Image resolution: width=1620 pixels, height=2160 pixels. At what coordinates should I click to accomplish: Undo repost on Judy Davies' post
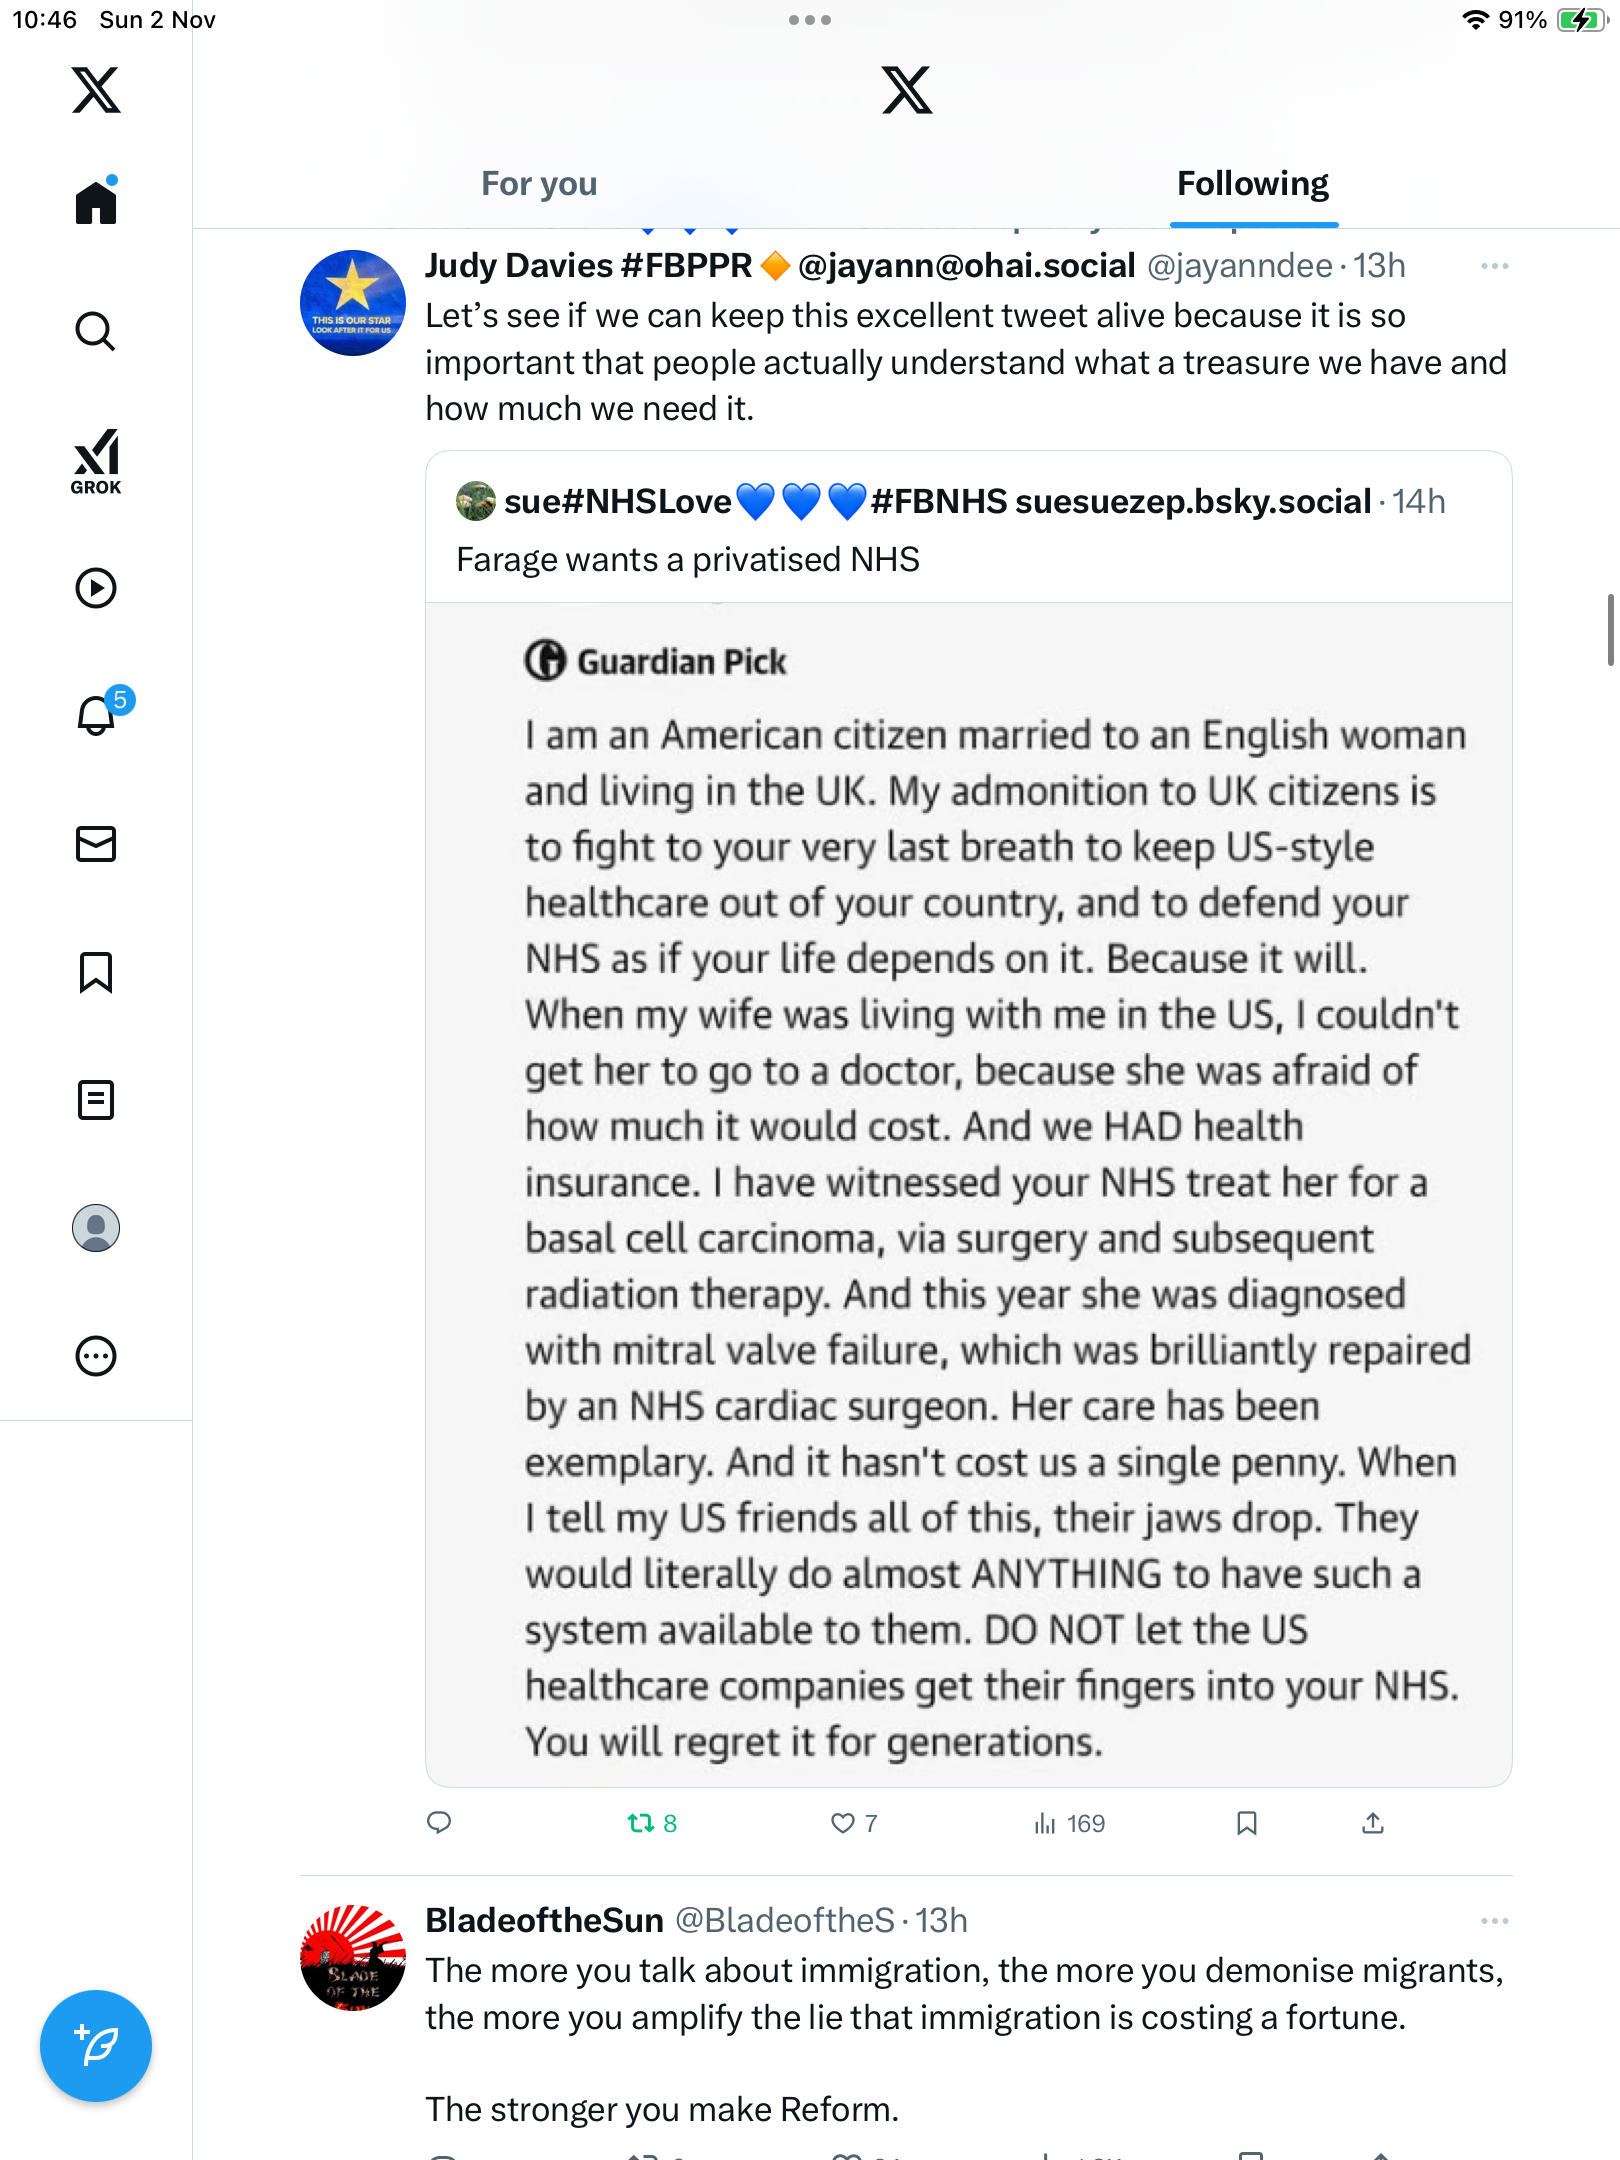[x=641, y=1823]
